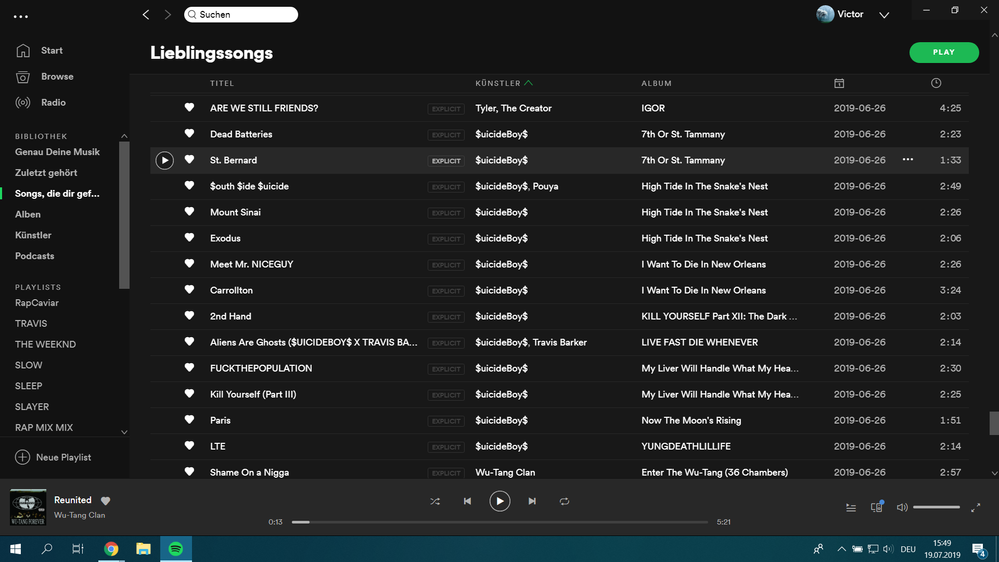Adjust the volume slider

pos(936,507)
